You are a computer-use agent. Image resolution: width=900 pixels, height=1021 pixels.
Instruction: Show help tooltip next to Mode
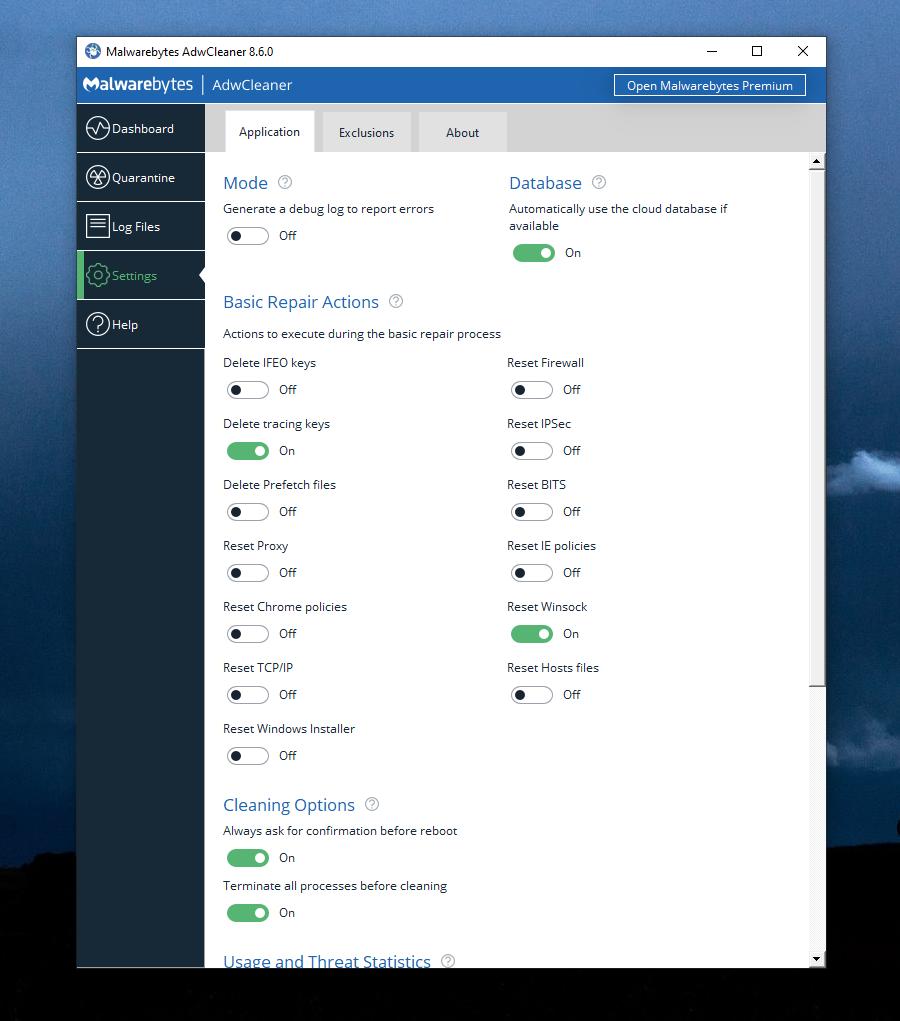click(x=285, y=182)
